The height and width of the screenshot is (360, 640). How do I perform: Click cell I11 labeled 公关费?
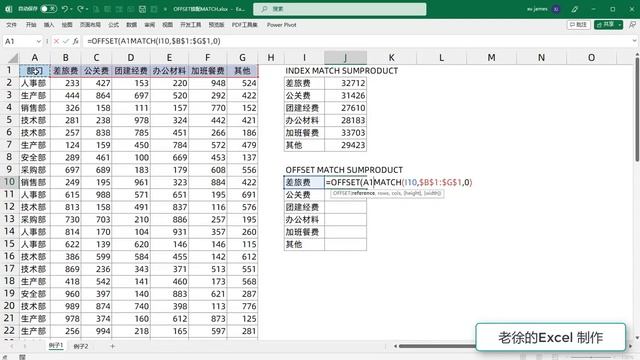304,195
